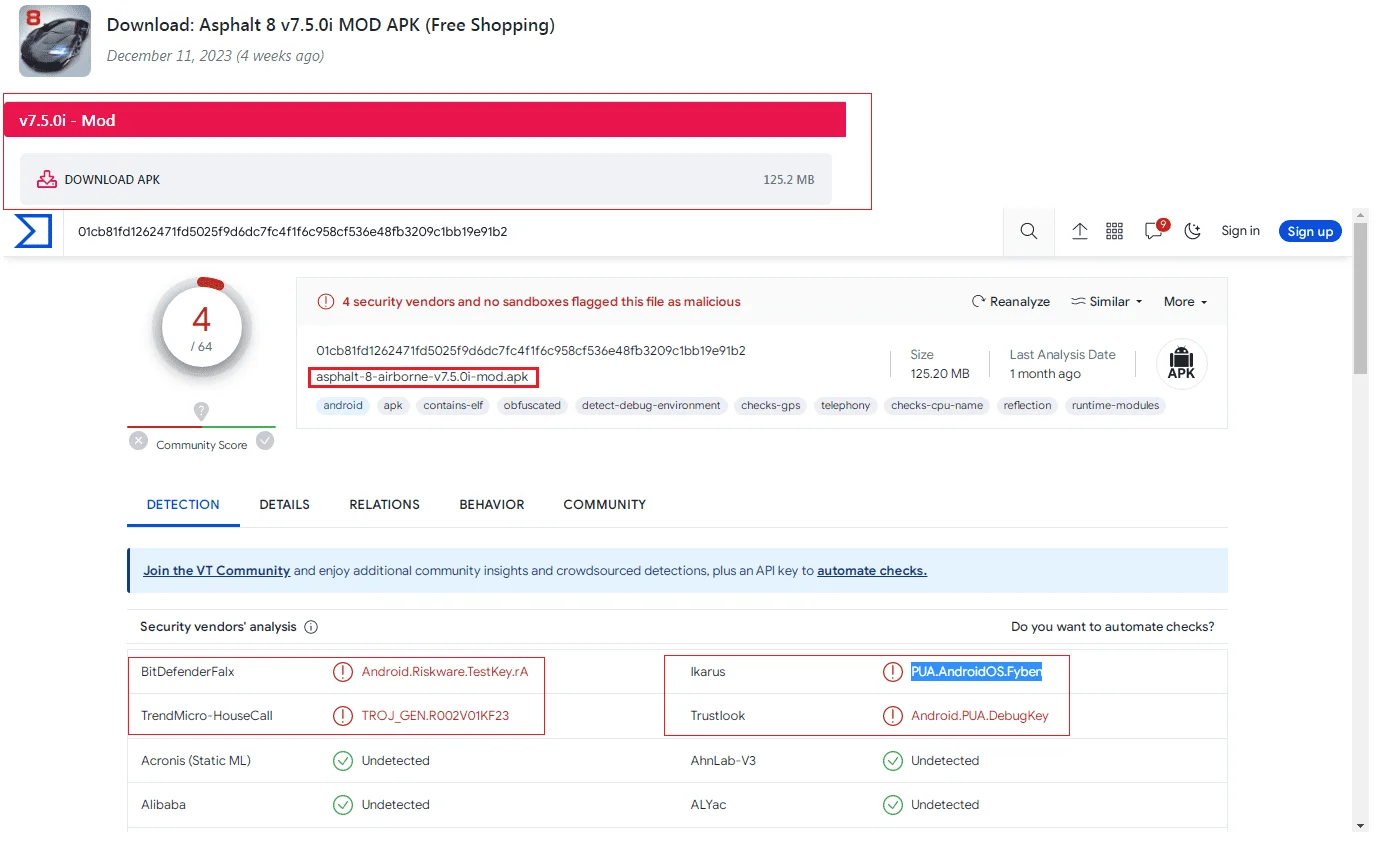The height and width of the screenshot is (846, 1376).
Task: Click the file hash search input field
Action: pos(533,231)
